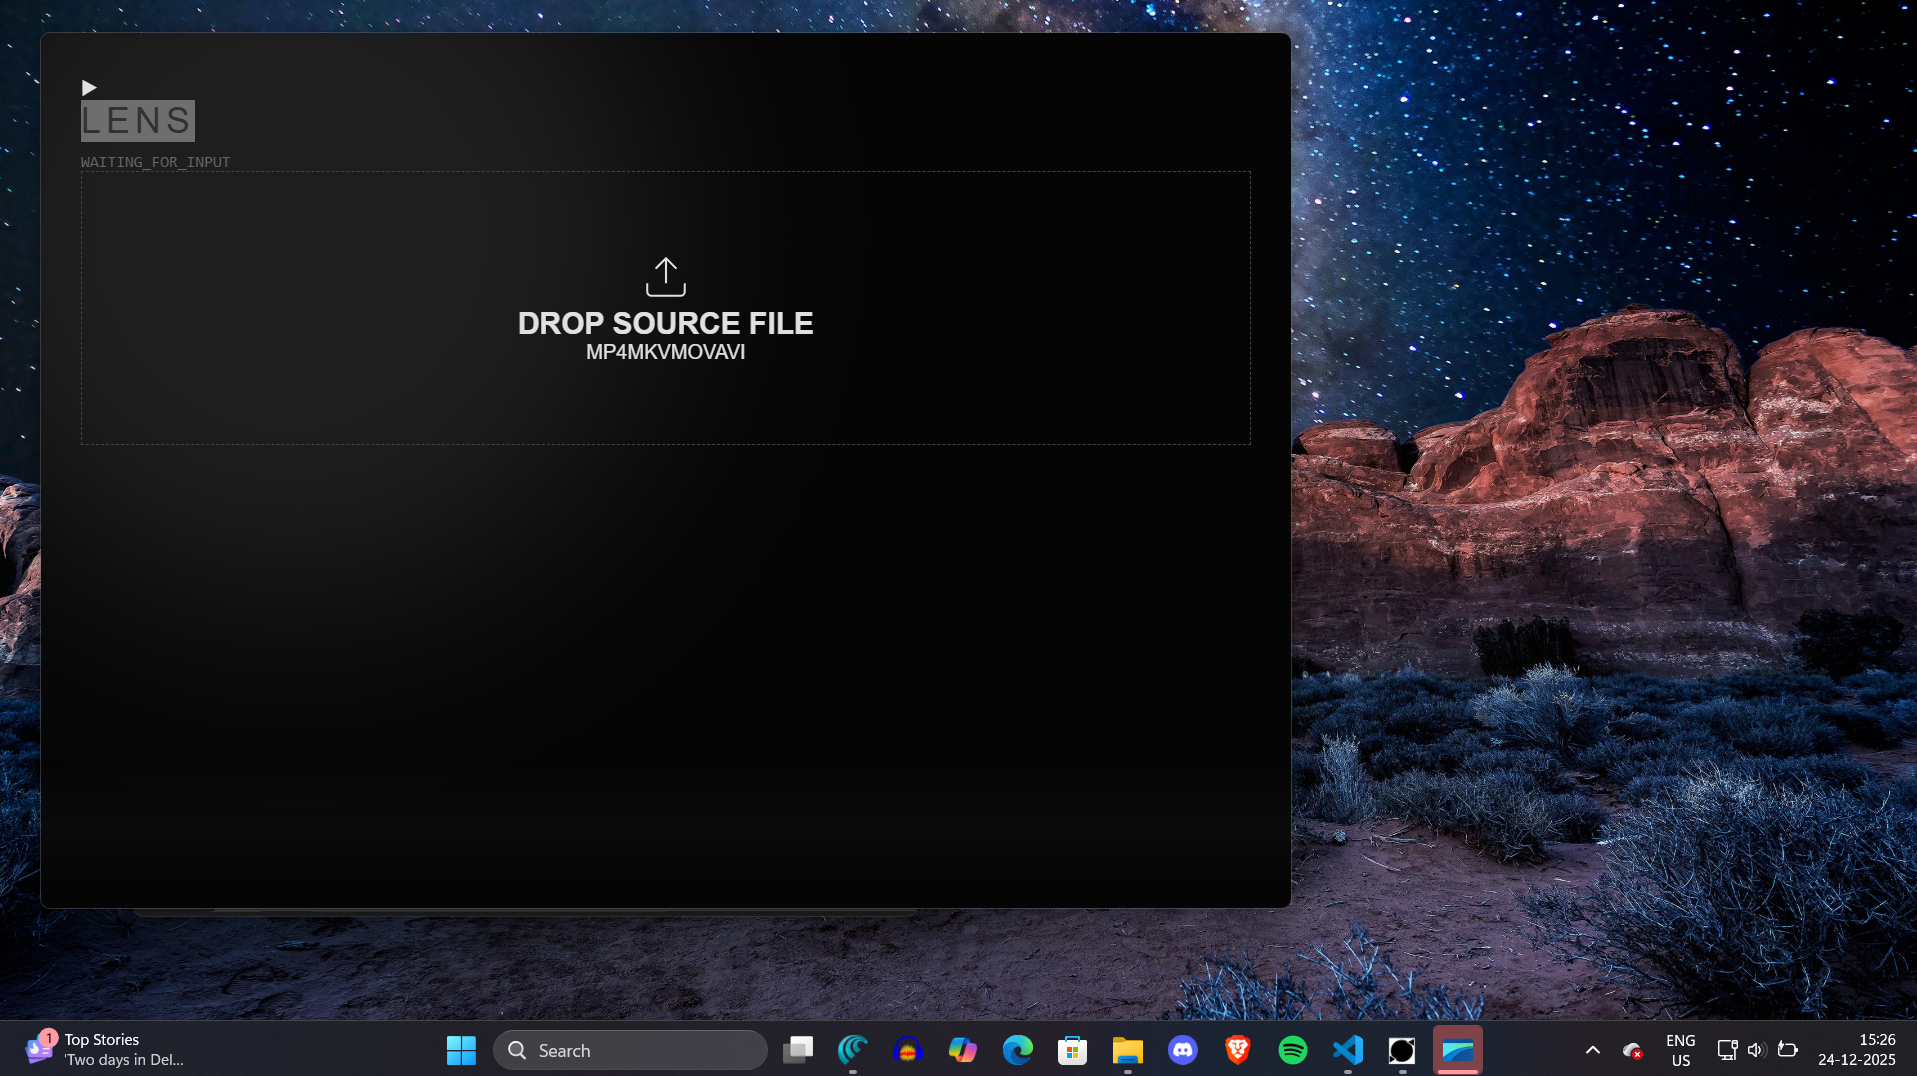This screenshot has width=1917, height=1076.
Task: Select the play triangle above the LENS title
Action: pyautogui.click(x=89, y=88)
